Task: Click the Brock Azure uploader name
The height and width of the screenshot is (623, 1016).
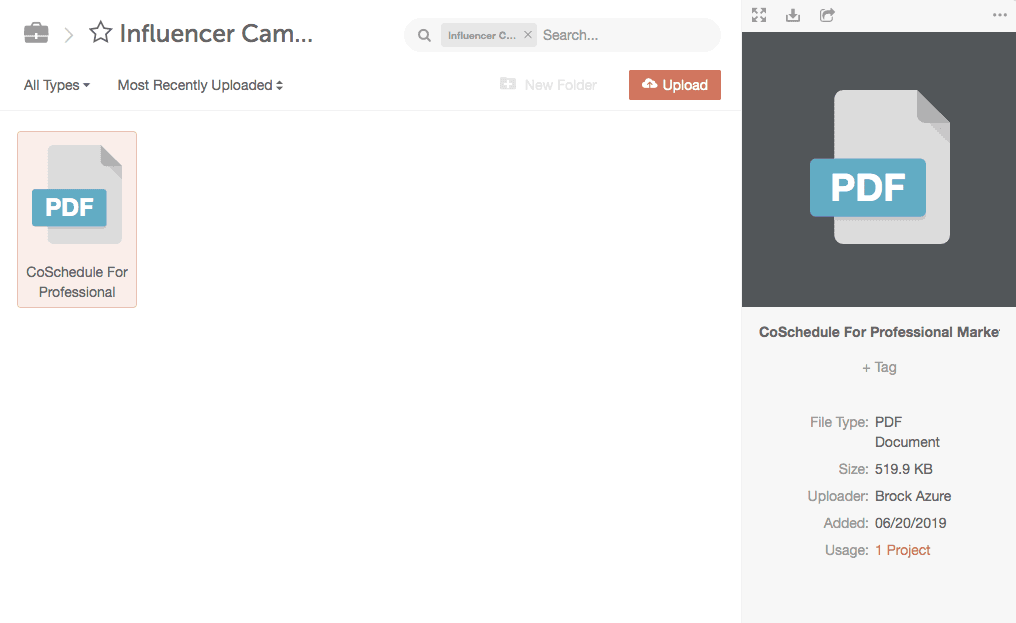Action: [x=913, y=496]
